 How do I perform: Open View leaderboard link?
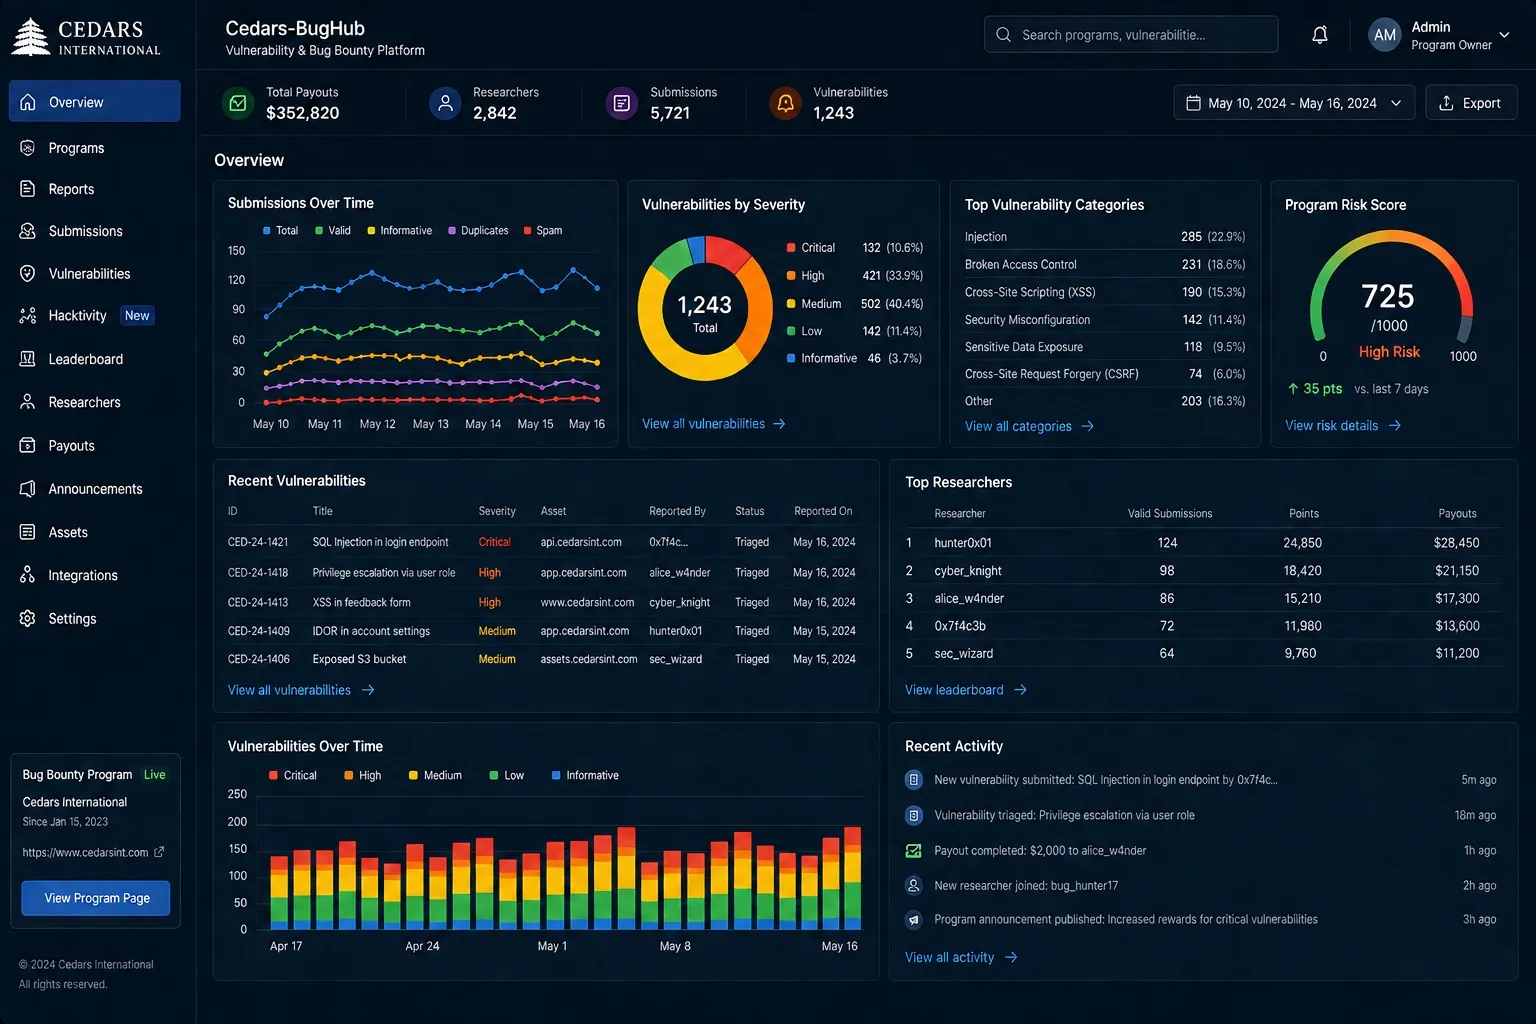(x=965, y=690)
